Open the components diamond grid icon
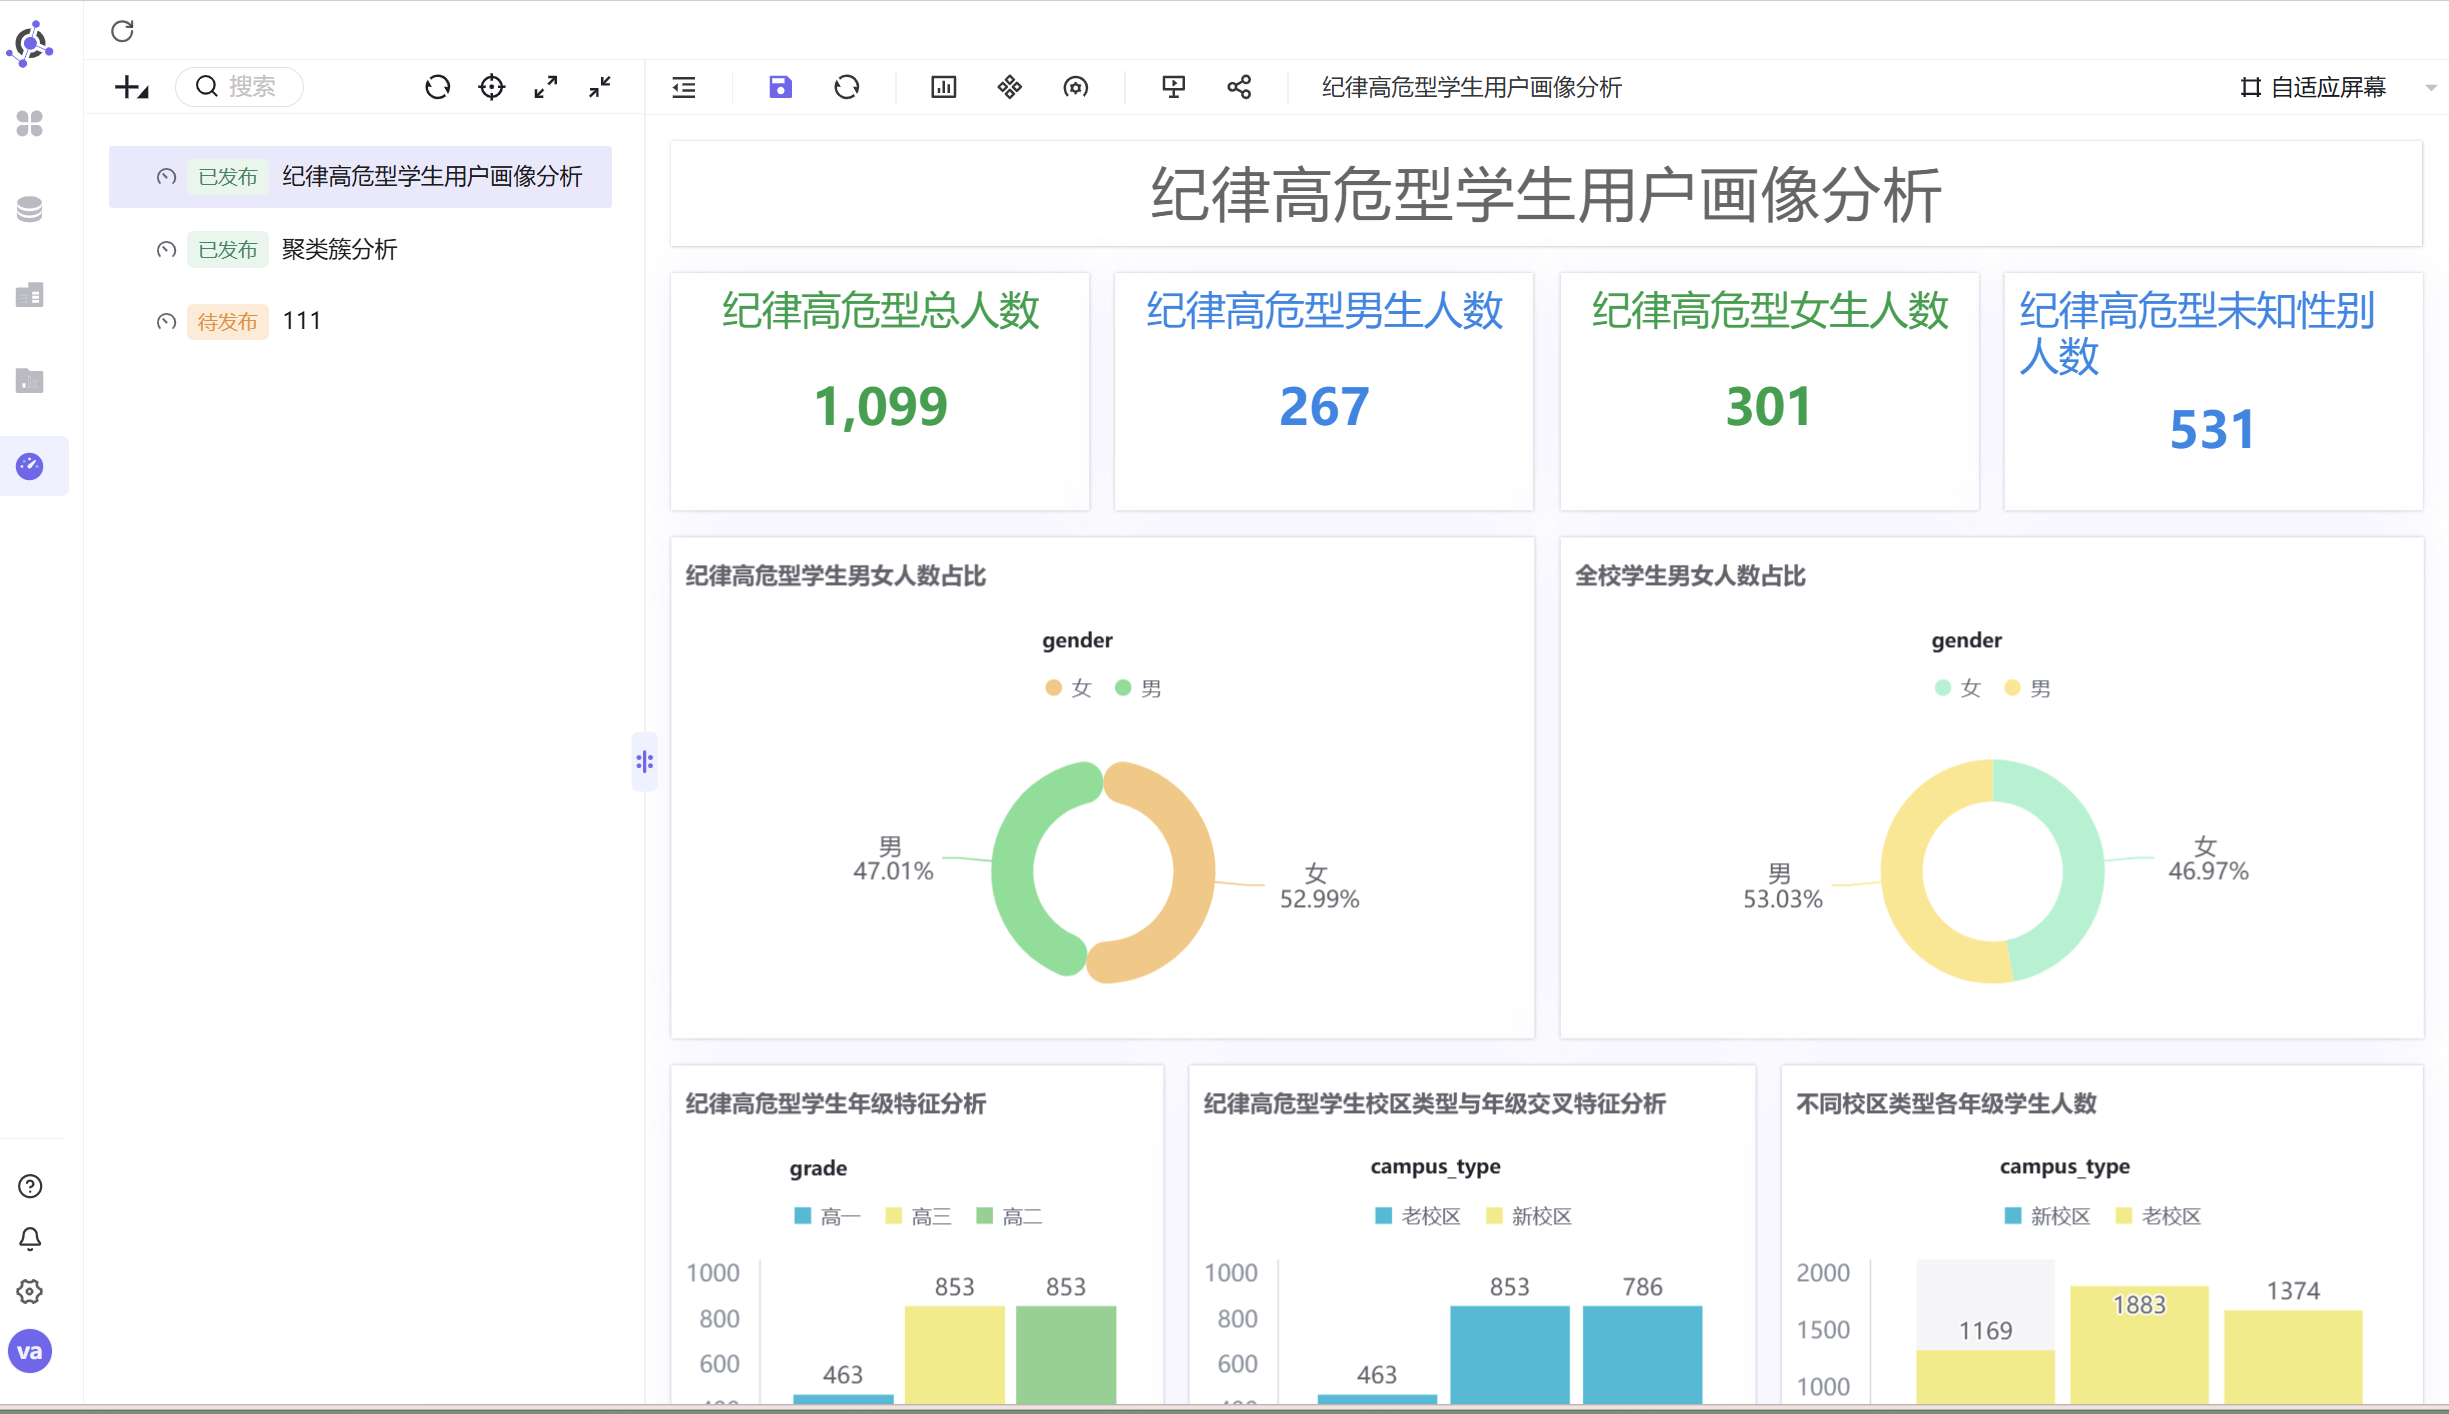The width and height of the screenshot is (2449, 1414). 1009,87
